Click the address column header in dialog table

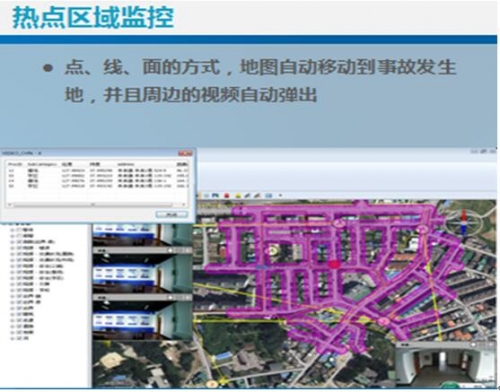pos(125,164)
